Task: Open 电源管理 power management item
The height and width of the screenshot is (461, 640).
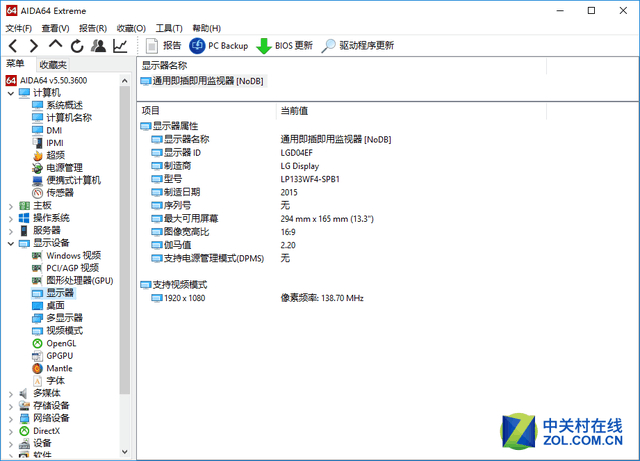Action: [58, 168]
